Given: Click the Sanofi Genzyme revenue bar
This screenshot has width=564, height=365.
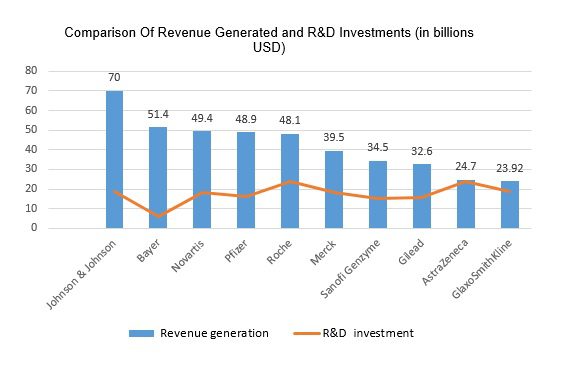Looking at the screenshot, I should [378, 194].
